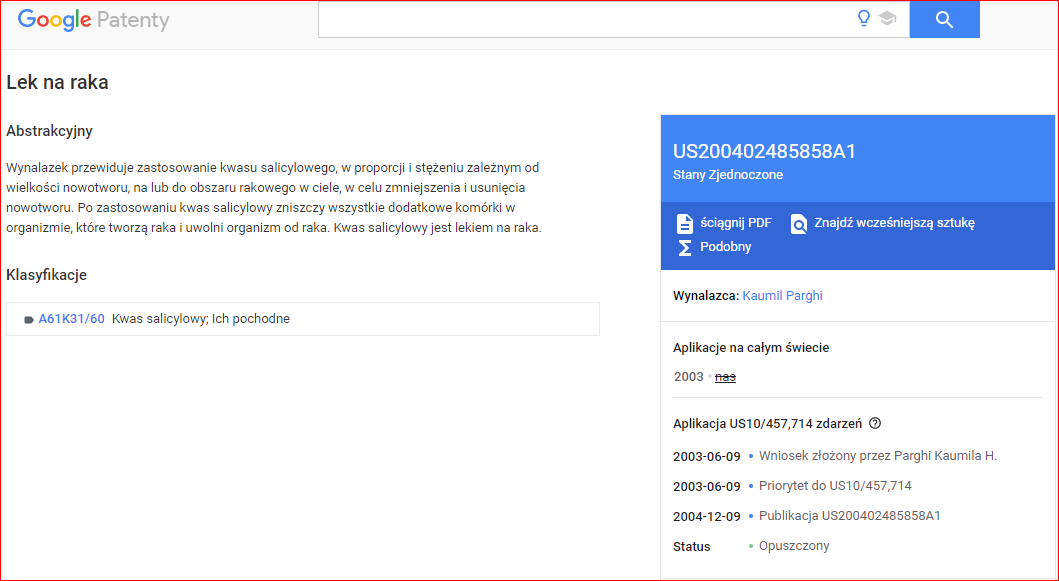Image resolution: width=1059 pixels, height=581 pixels.
Task: Click the tag icon before A61K31/60
Action: (x=28, y=320)
